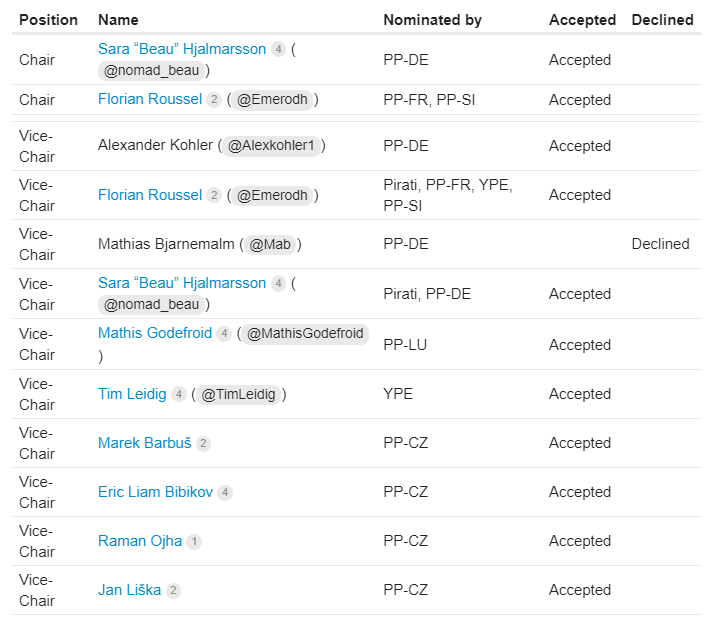Open Sara "Beau" Hjalmarsson link in Chair row
This screenshot has width=714, height=628.
pyautogui.click(x=182, y=49)
